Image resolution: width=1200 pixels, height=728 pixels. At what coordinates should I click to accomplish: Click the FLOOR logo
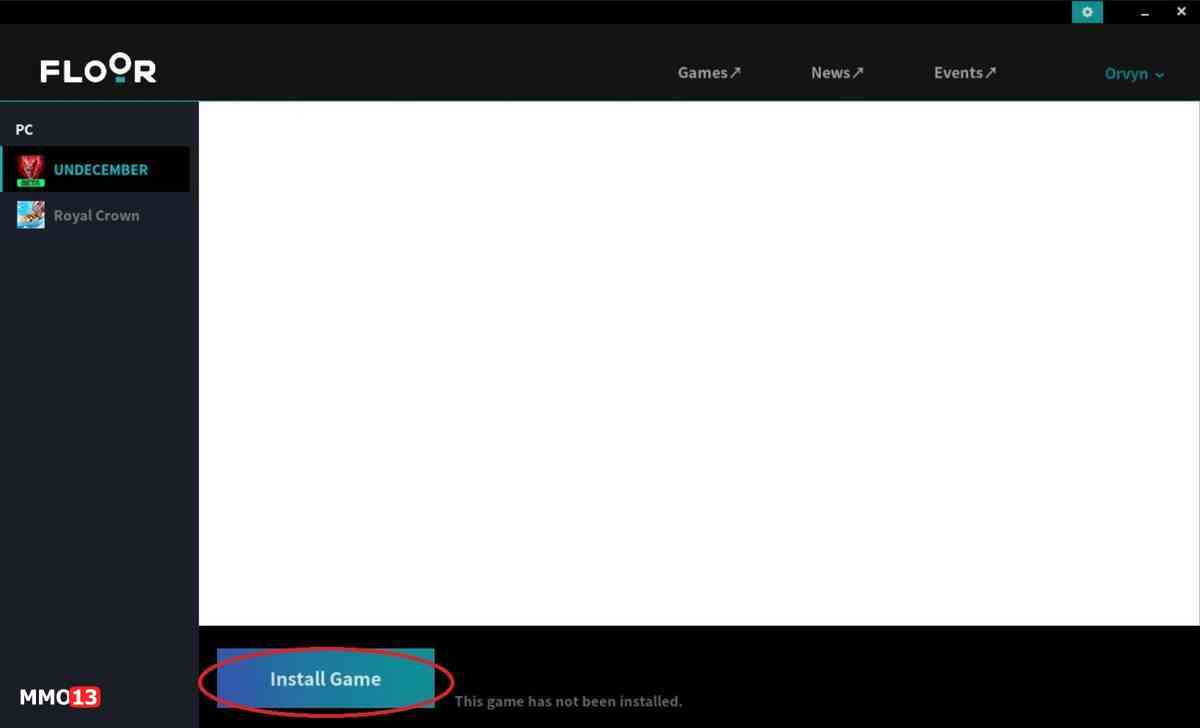[x=98, y=69]
